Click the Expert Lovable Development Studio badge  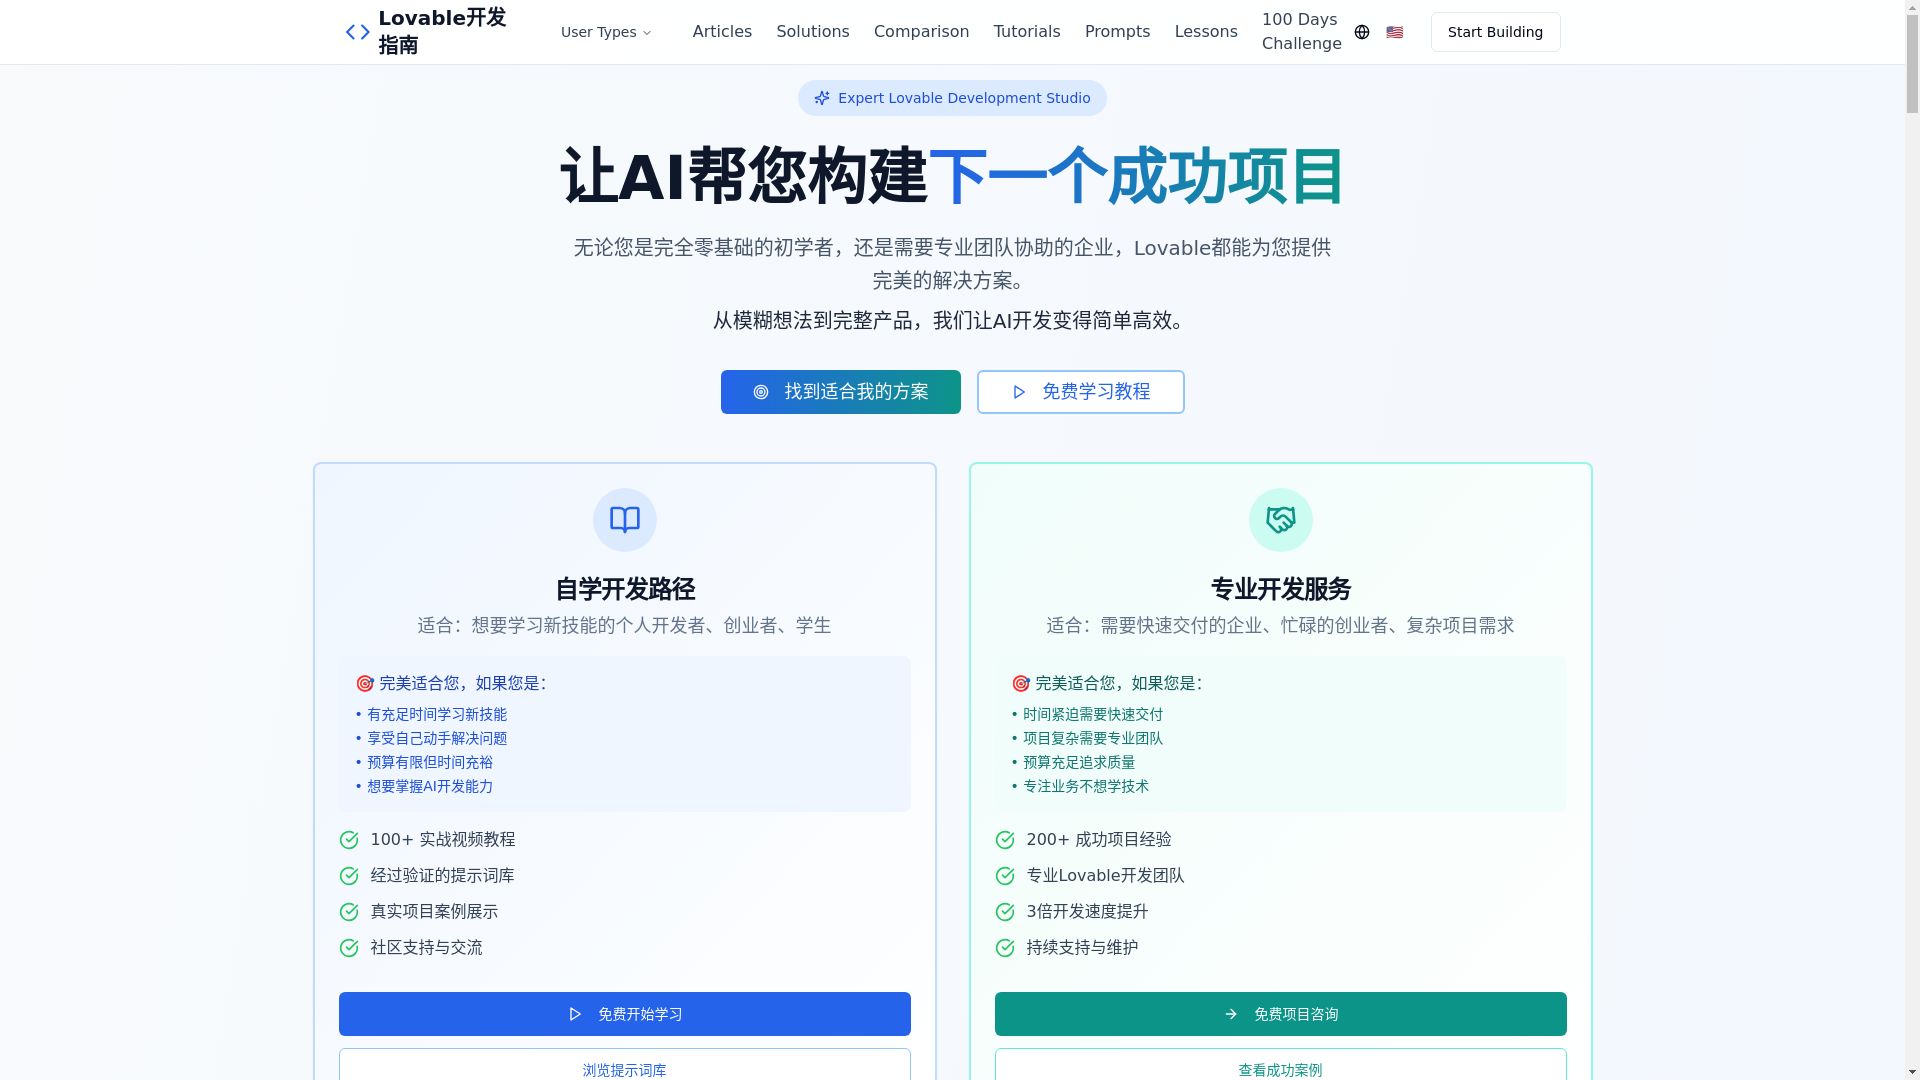click(x=952, y=98)
